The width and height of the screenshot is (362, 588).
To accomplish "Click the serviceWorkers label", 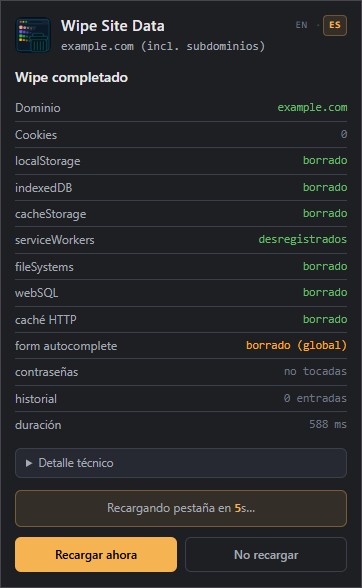I will tap(55, 240).
